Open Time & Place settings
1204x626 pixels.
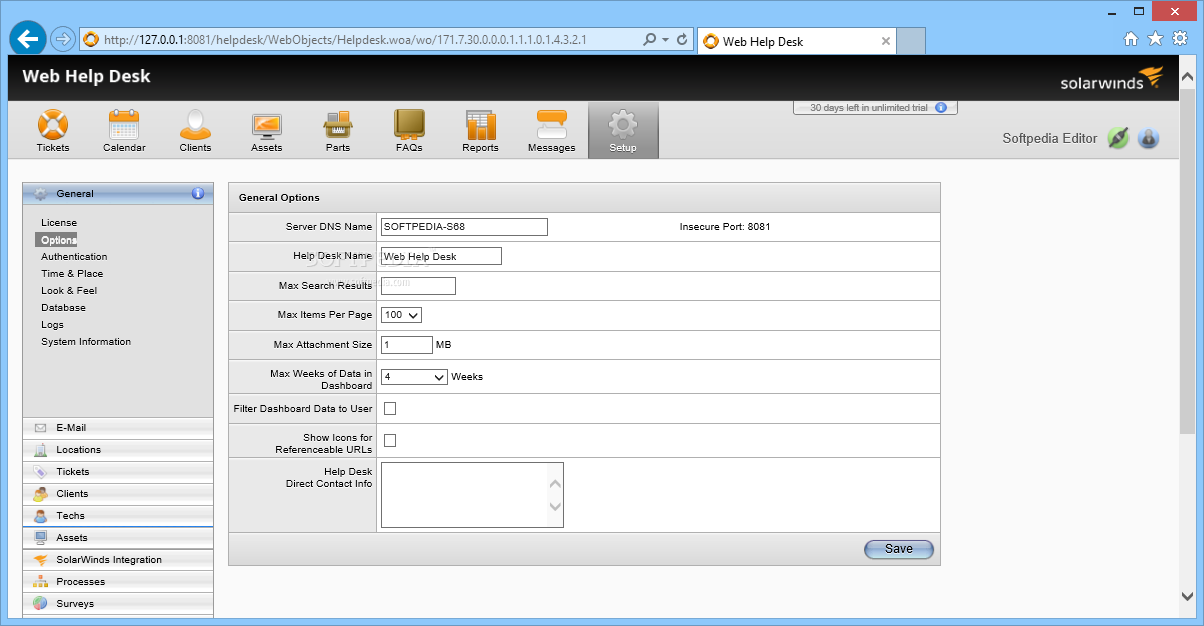[x=72, y=273]
